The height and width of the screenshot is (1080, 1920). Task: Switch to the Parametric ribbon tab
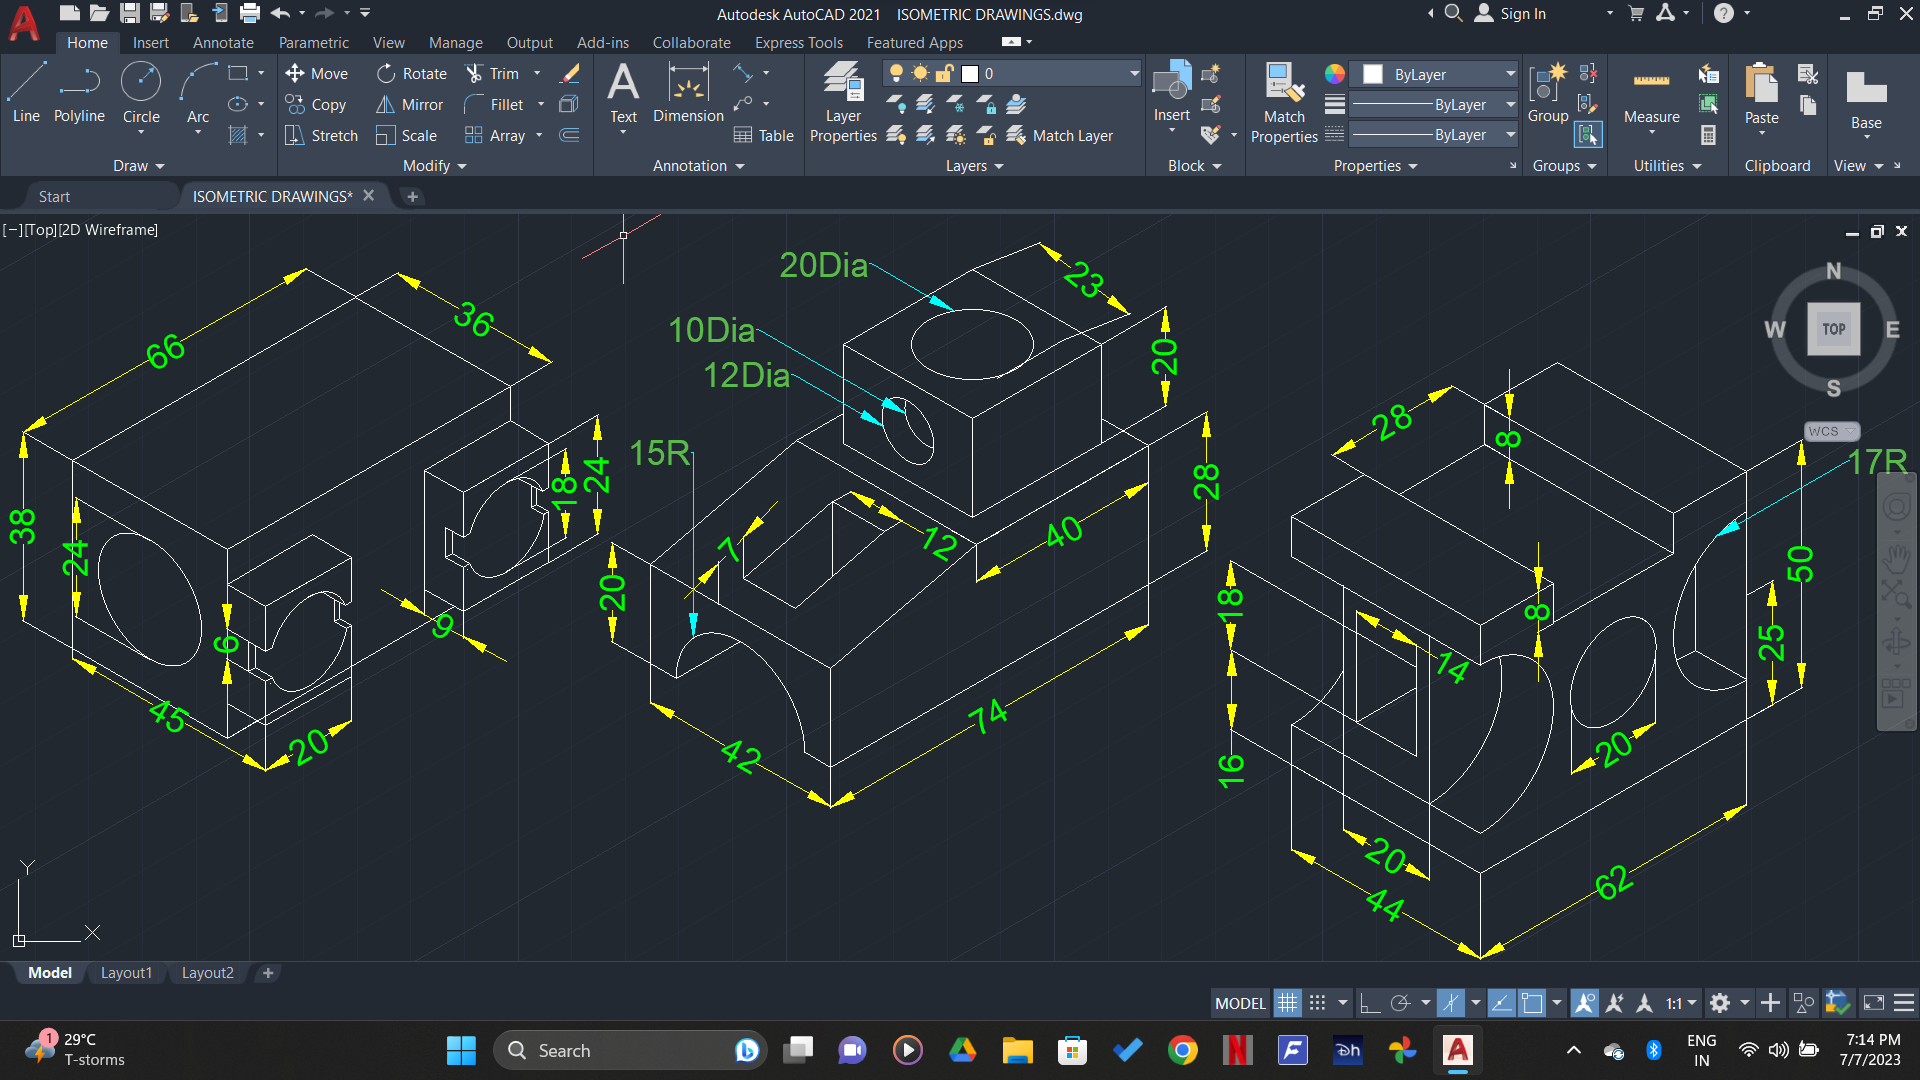[x=313, y=42]
